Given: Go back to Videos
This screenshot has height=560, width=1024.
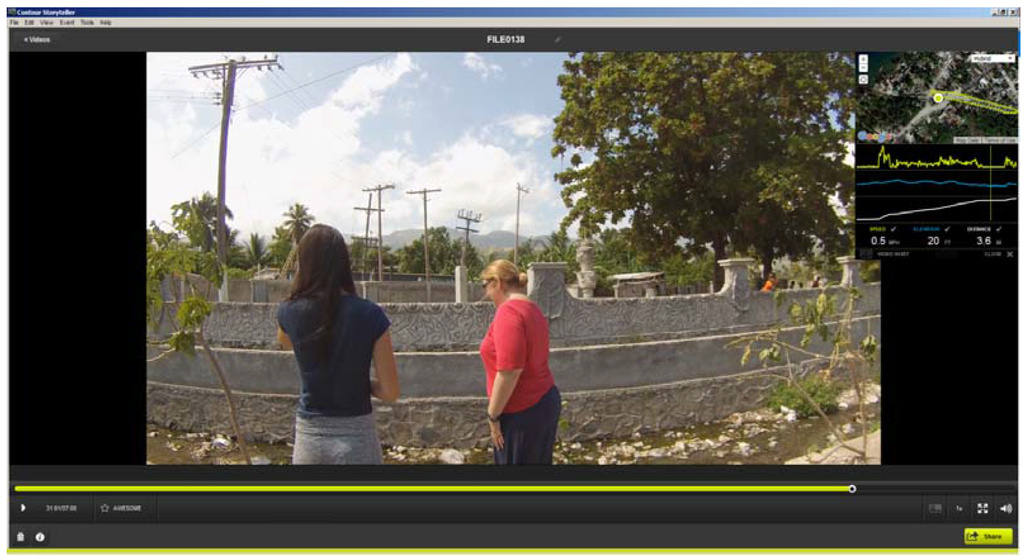Looking at the screenshot, I should pos(37,39).
